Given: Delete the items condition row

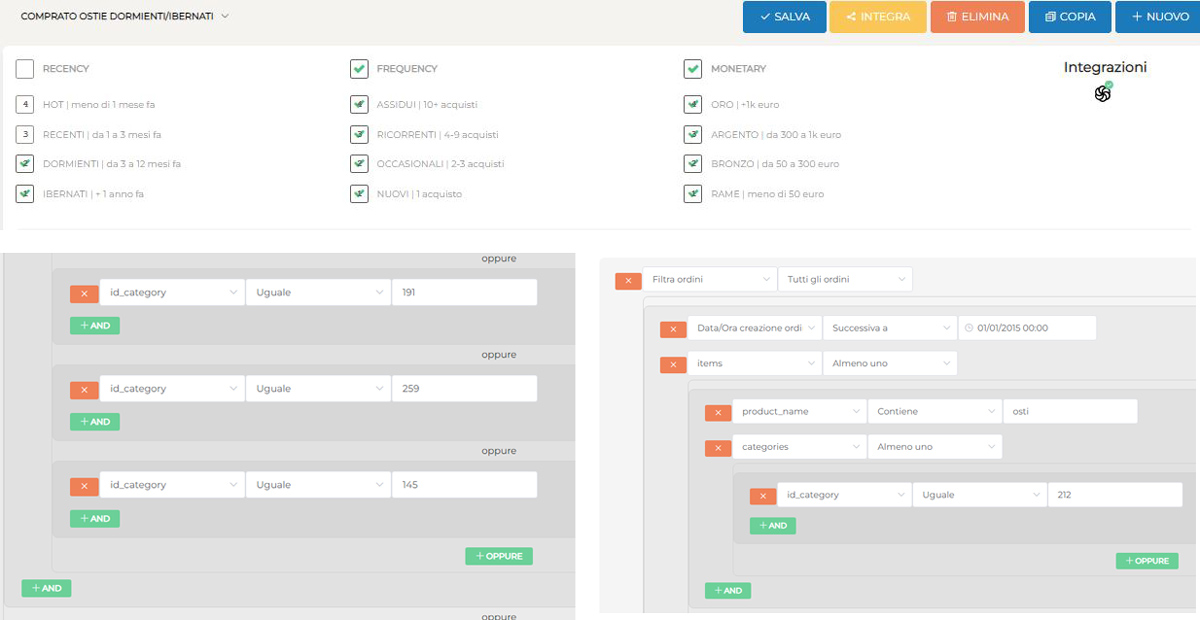Looking at the screenshot, I should (x=673, y=365).
